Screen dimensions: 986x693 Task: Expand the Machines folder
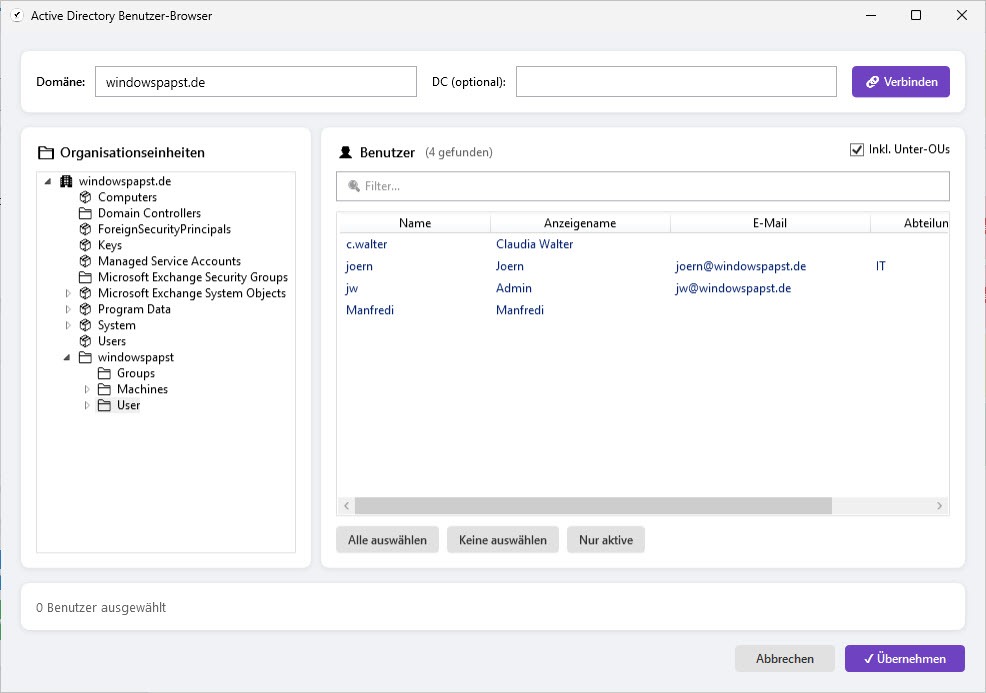[87, 389]
